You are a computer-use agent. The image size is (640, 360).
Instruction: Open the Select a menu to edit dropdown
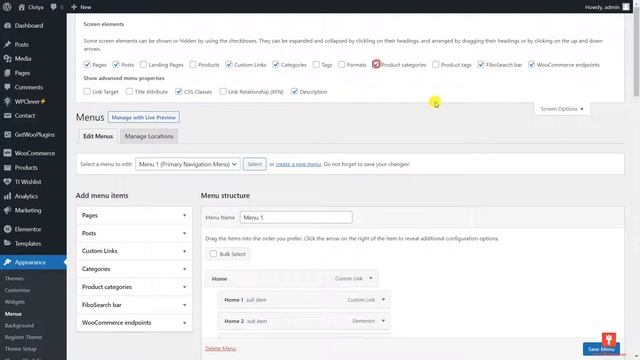click(187, 164)
